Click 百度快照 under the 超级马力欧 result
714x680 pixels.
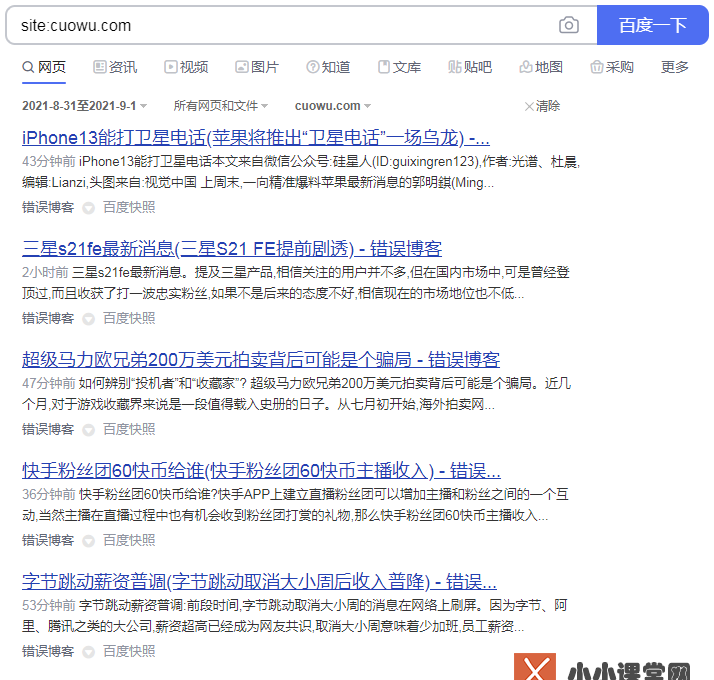point(129,429)
